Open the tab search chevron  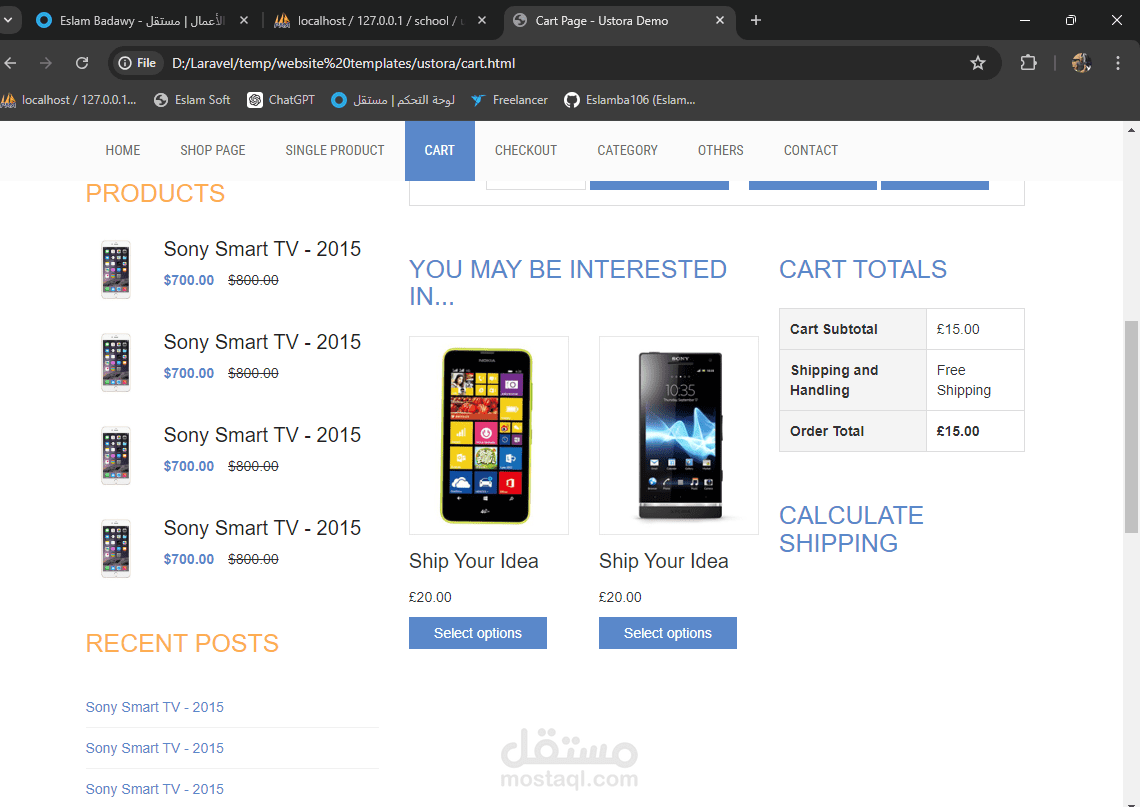(8, 20)
